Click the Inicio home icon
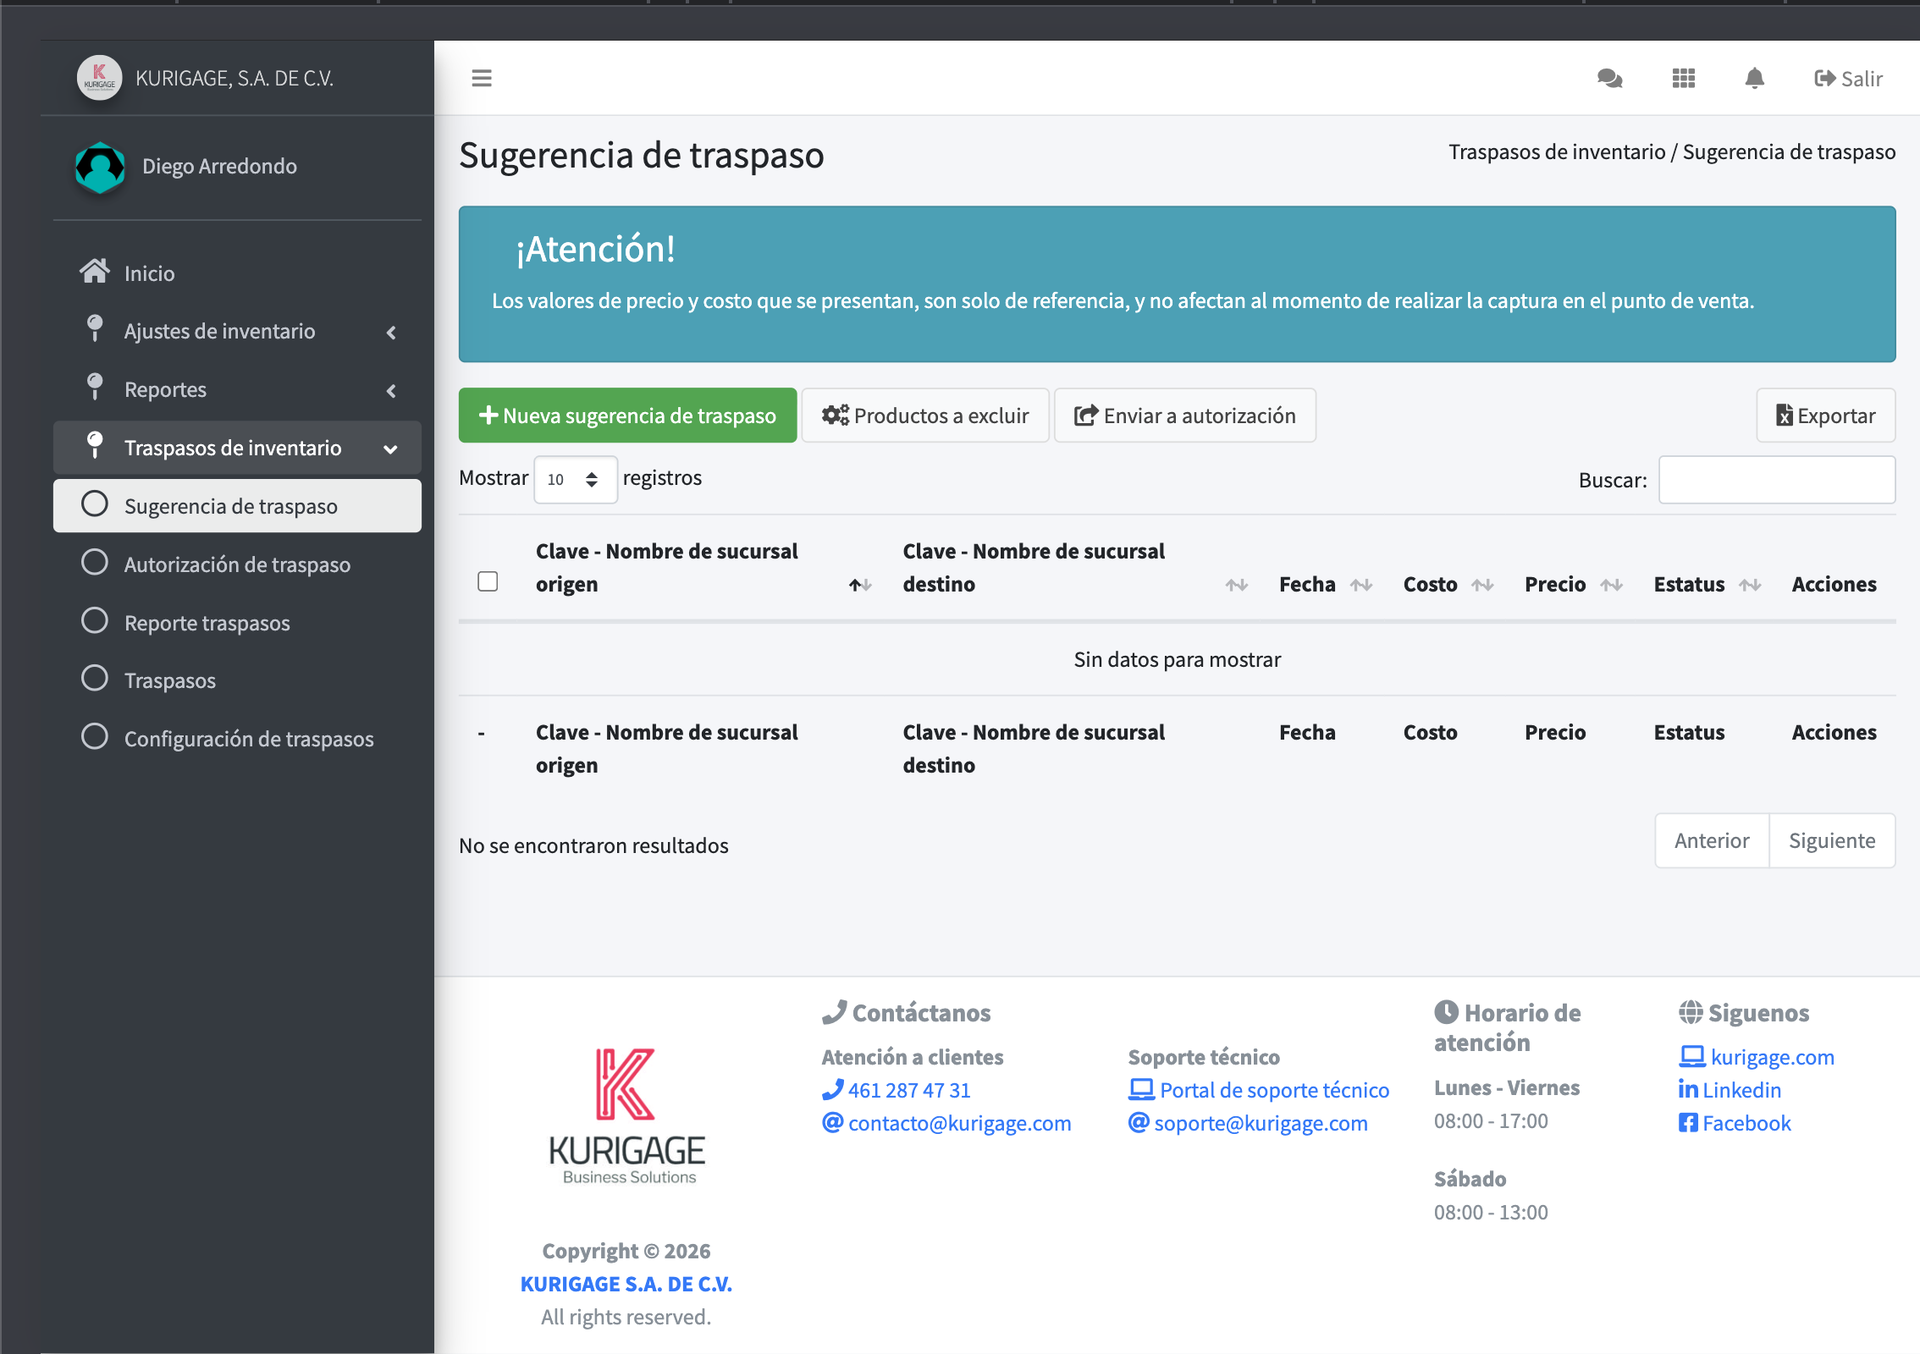This screenshot has height=1354, width=1920. 95,272
